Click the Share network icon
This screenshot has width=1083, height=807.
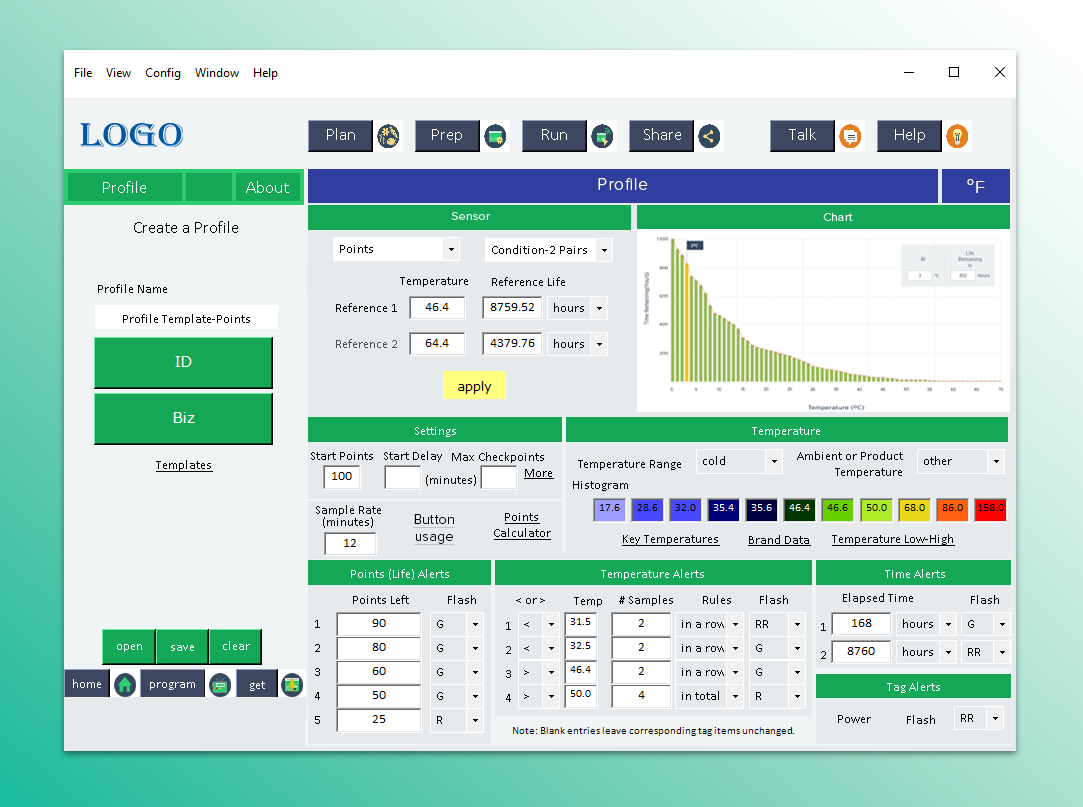pos(709,136)
